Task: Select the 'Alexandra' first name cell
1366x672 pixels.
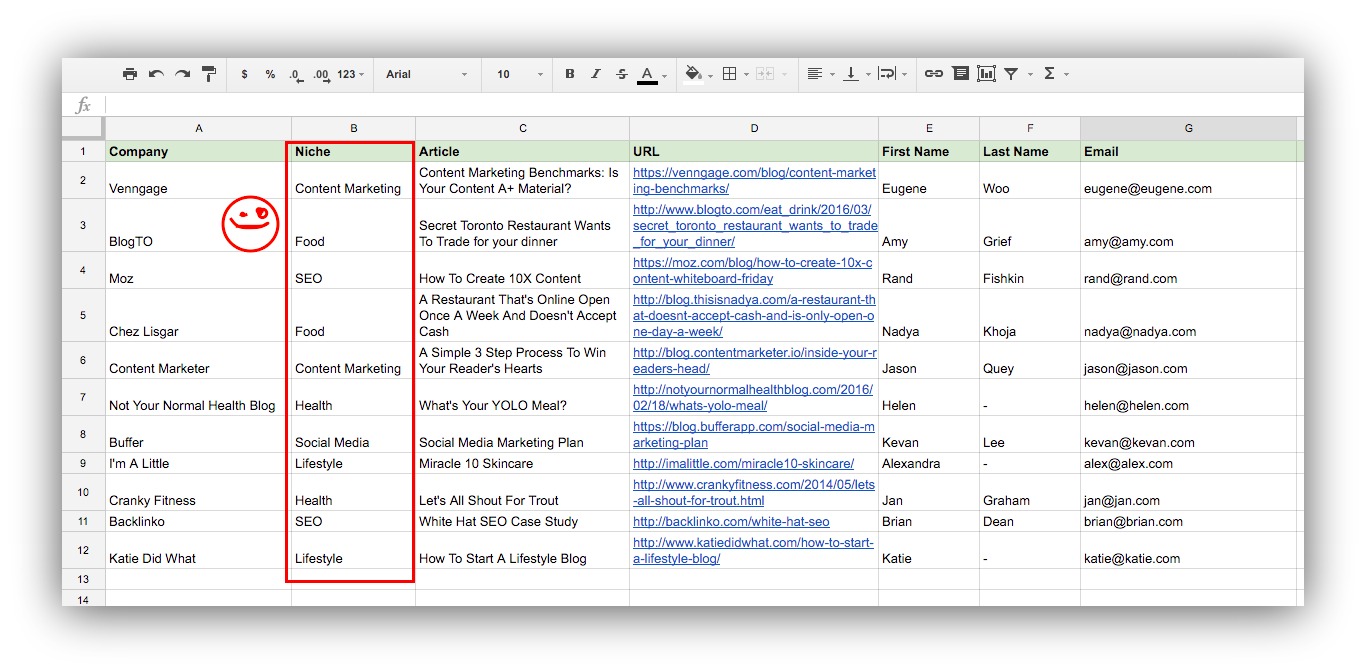Action: [x=928, y=463]
